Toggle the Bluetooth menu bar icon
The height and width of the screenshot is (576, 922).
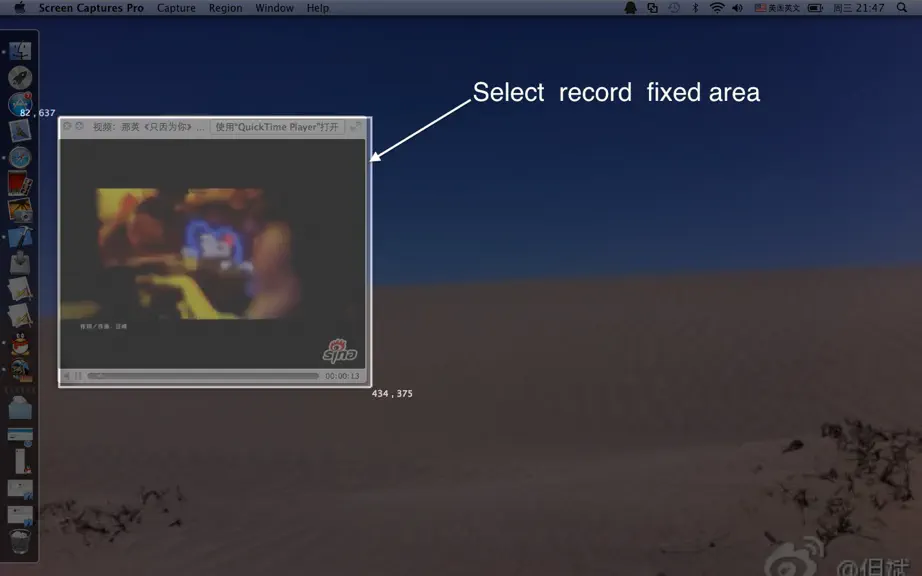(x=695, y=8)
